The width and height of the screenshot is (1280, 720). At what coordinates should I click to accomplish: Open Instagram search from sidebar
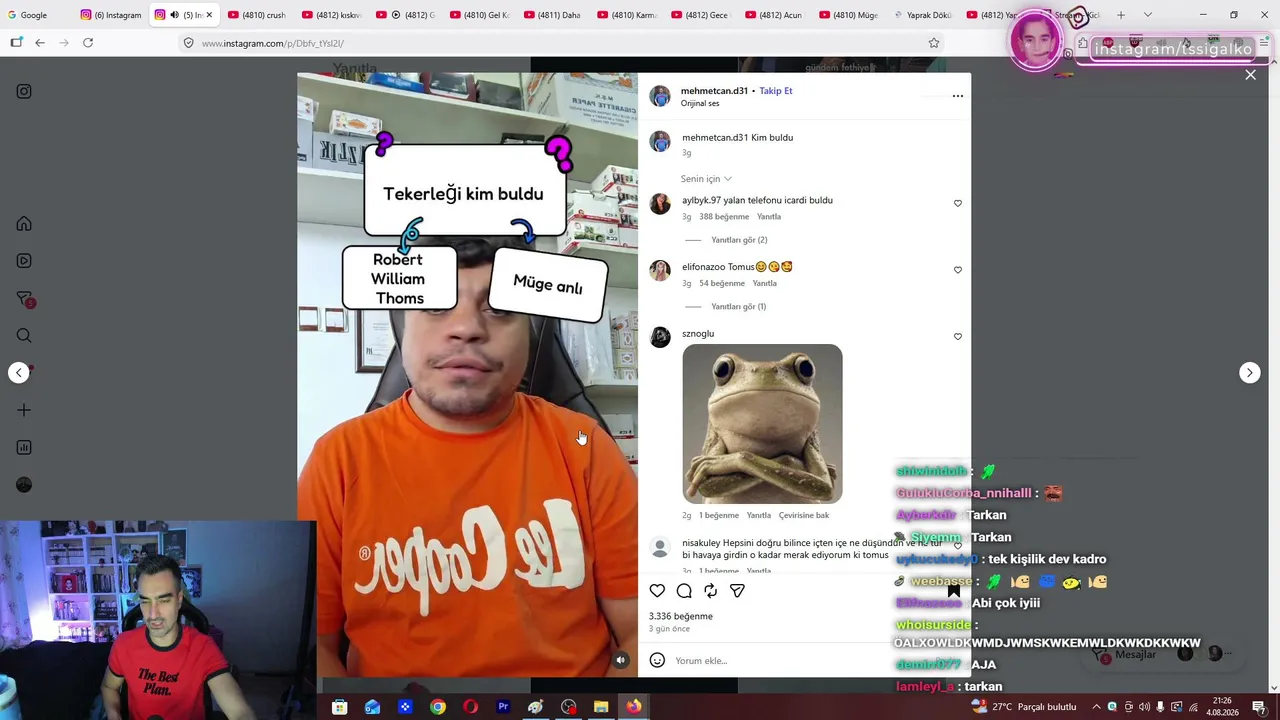coord(24,336)
